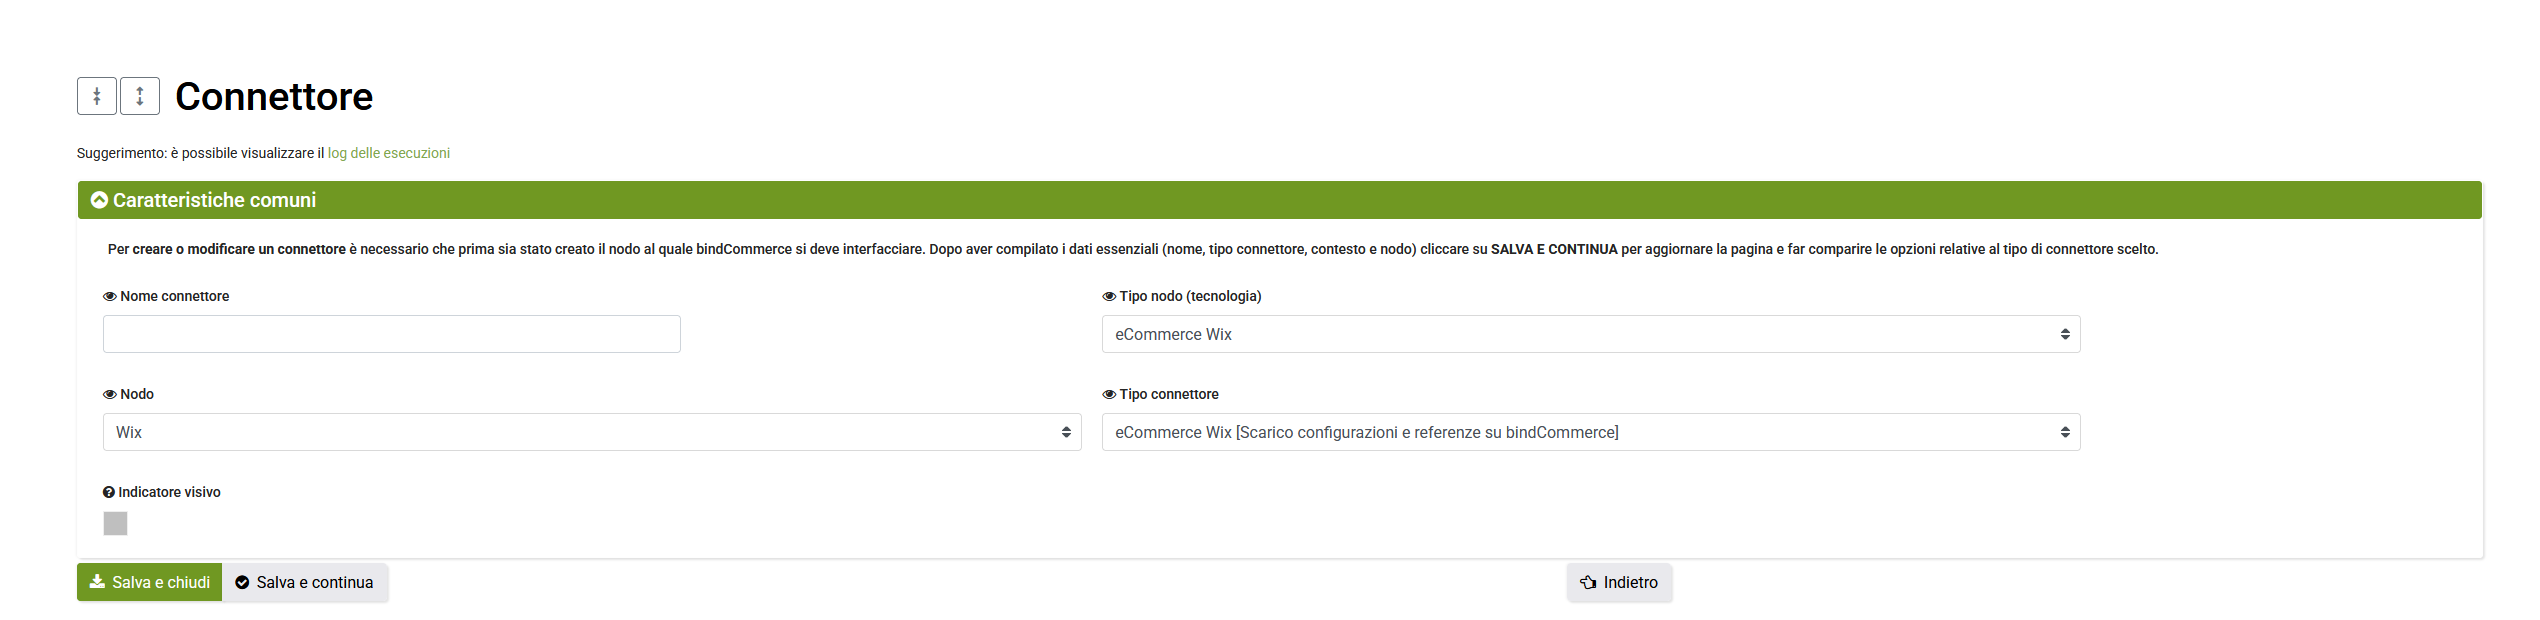Click the eye icon beside Nome connettore
This screenshot has height=620, width=2540.
110,297
